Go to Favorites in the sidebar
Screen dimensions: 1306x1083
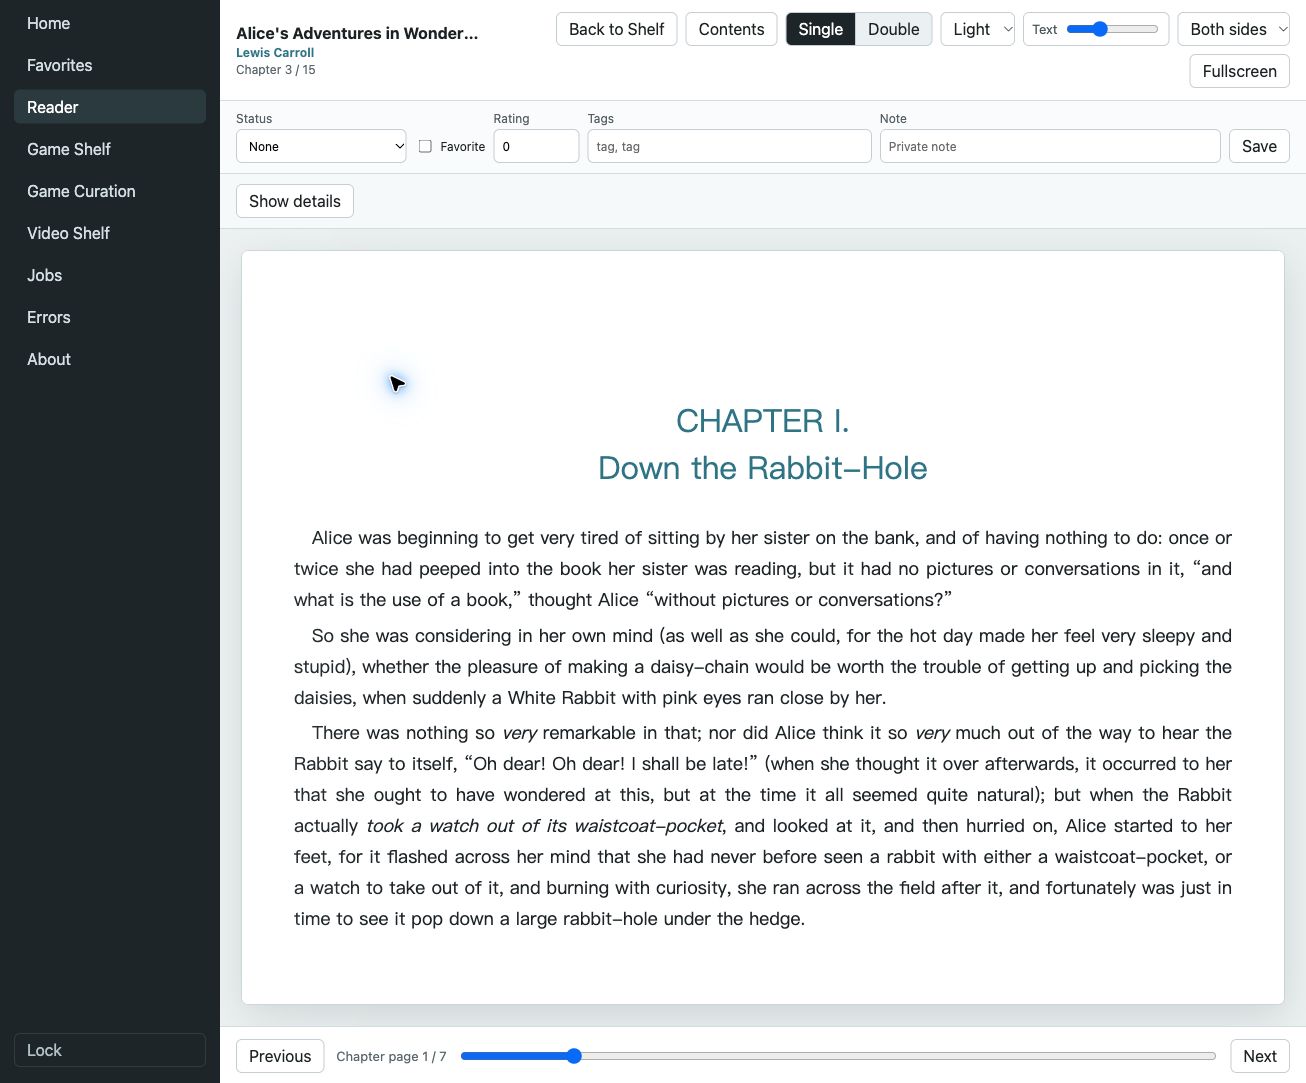click(110, 65)
